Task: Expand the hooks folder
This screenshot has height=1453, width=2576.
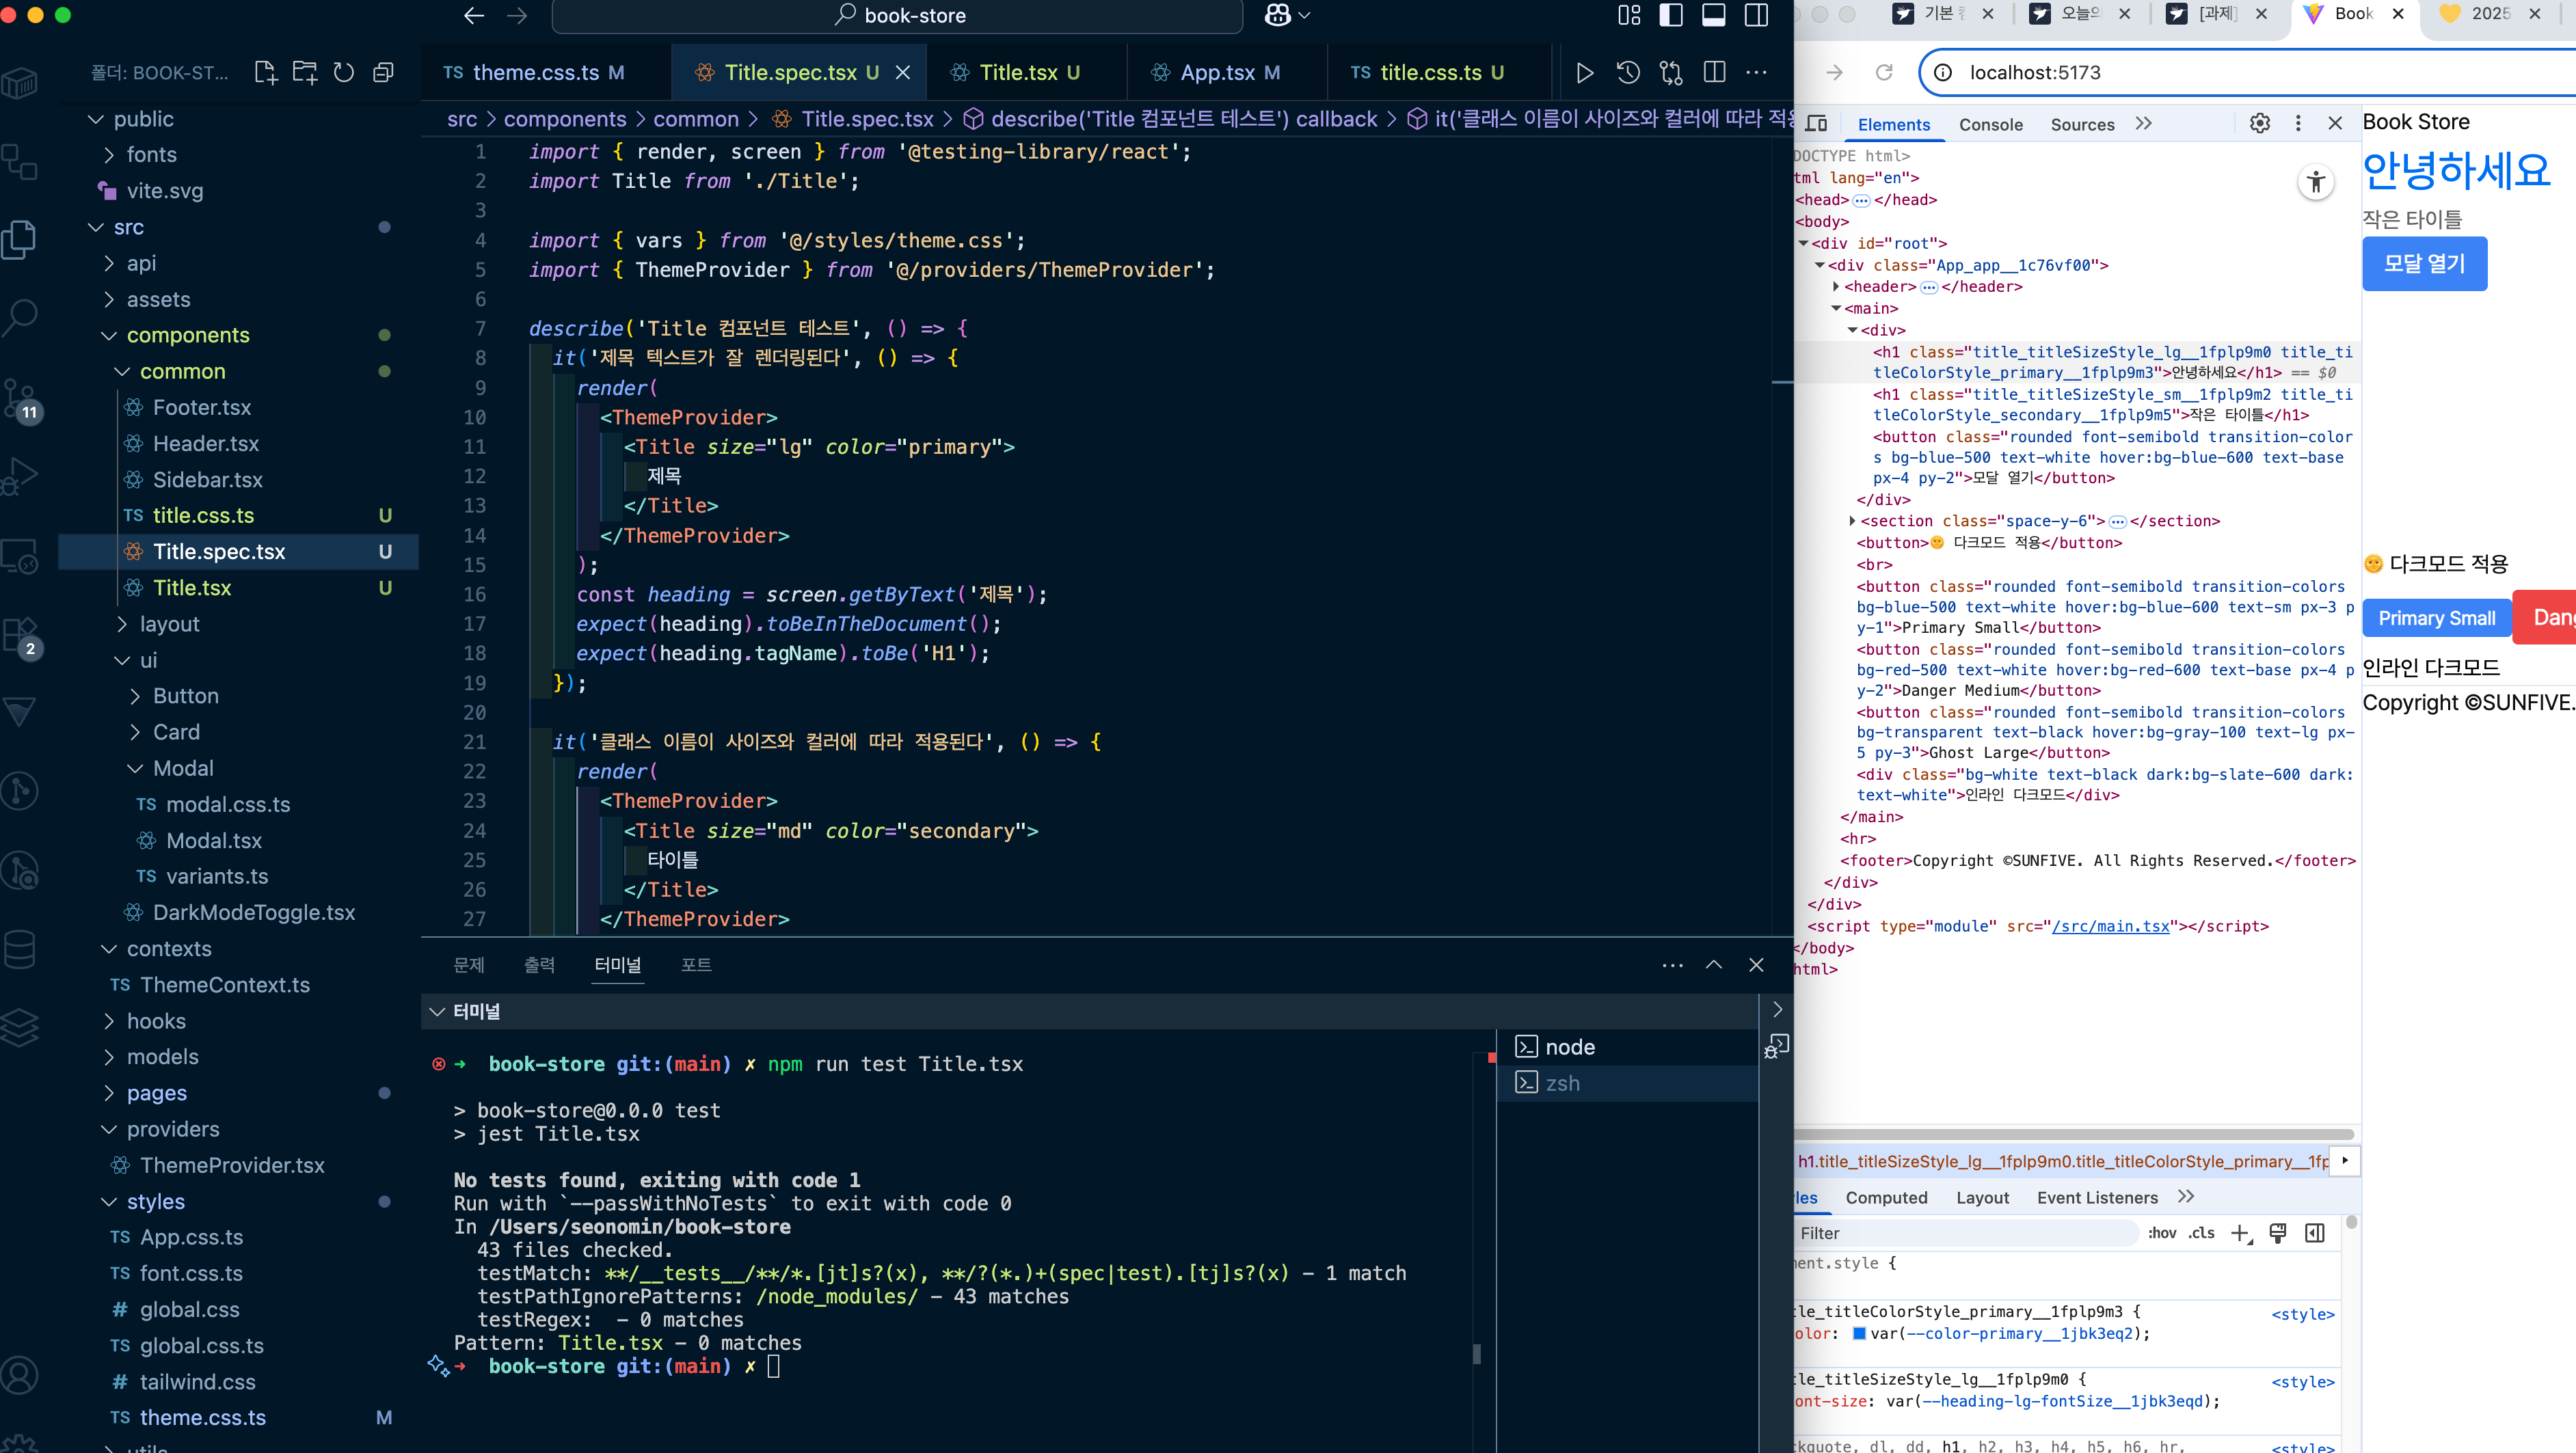Action: coord(109,1021)
